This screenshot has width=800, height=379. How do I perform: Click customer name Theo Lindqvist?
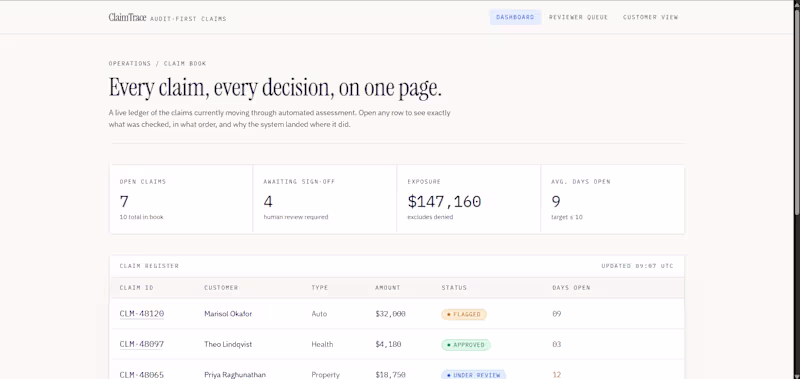(x=228, y=344)
